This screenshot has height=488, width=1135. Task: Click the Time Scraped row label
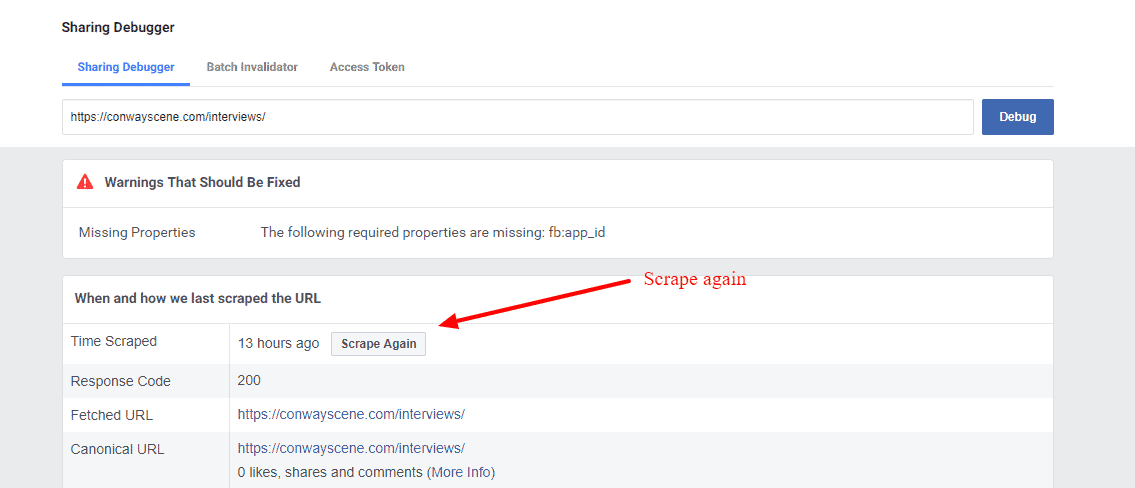click(x=114, y=342)
